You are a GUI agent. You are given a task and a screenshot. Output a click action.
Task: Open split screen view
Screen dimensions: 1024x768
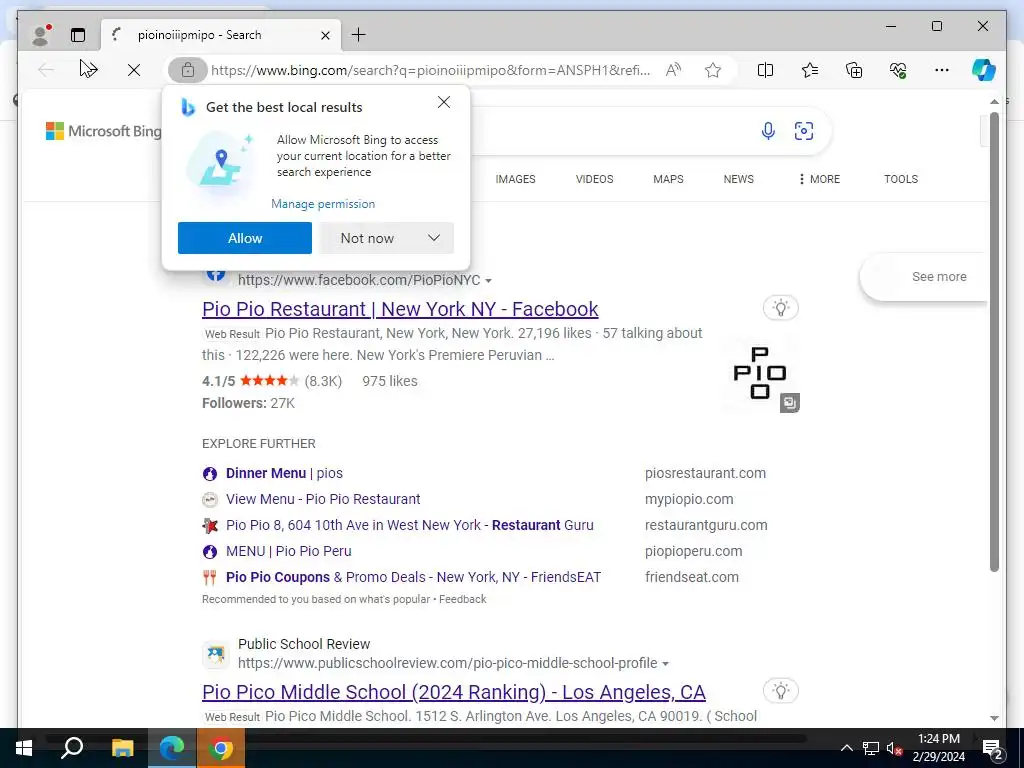coord(765,70)
